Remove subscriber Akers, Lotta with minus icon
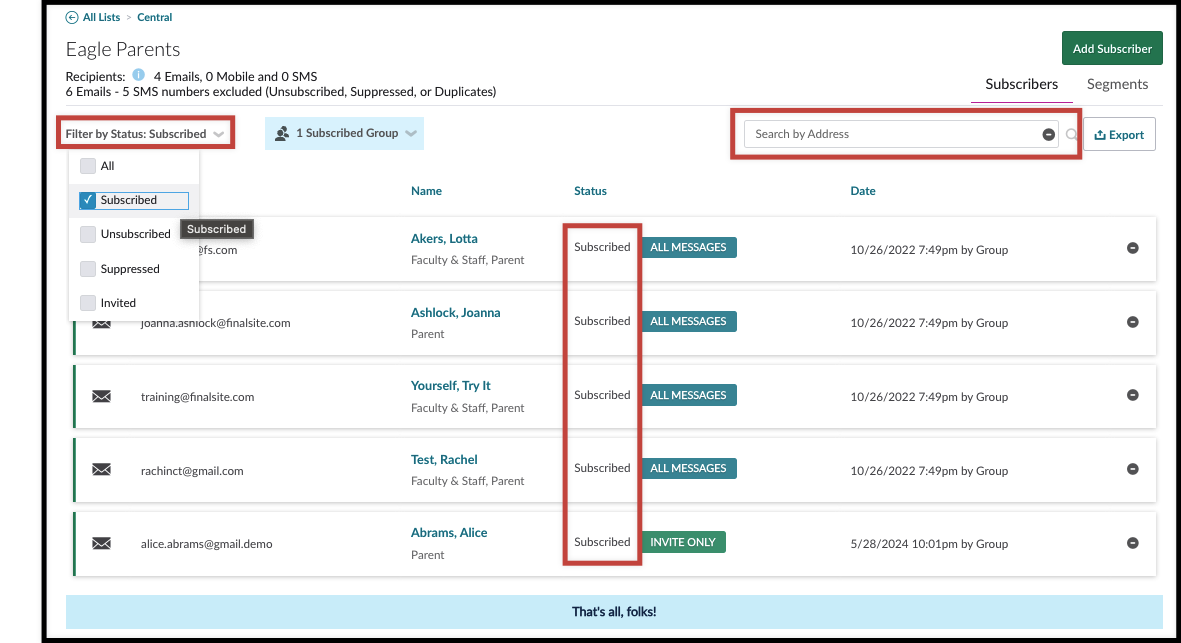The width and height of the screenshot is (1181, 643). click(1133, 248)
